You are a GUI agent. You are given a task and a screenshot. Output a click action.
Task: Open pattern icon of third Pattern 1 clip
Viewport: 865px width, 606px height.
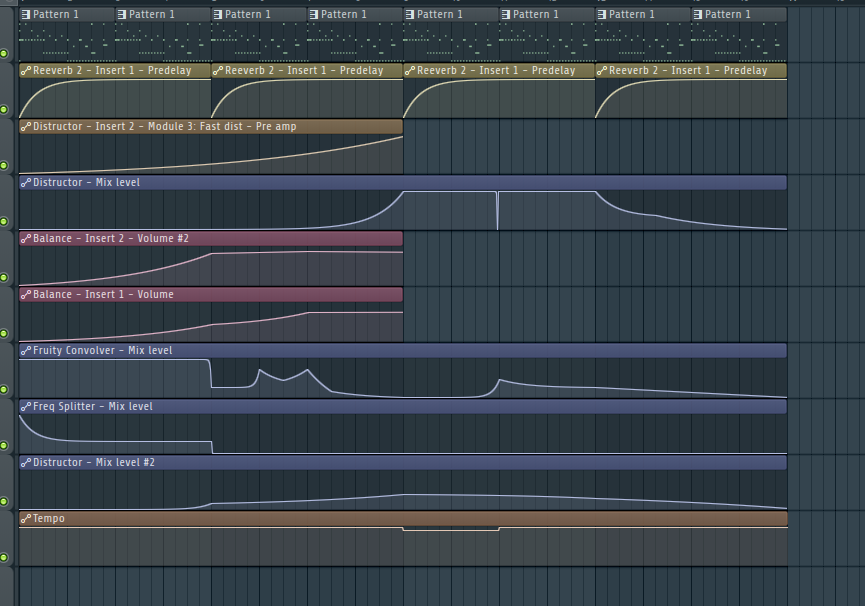click(x=217, y=15)
